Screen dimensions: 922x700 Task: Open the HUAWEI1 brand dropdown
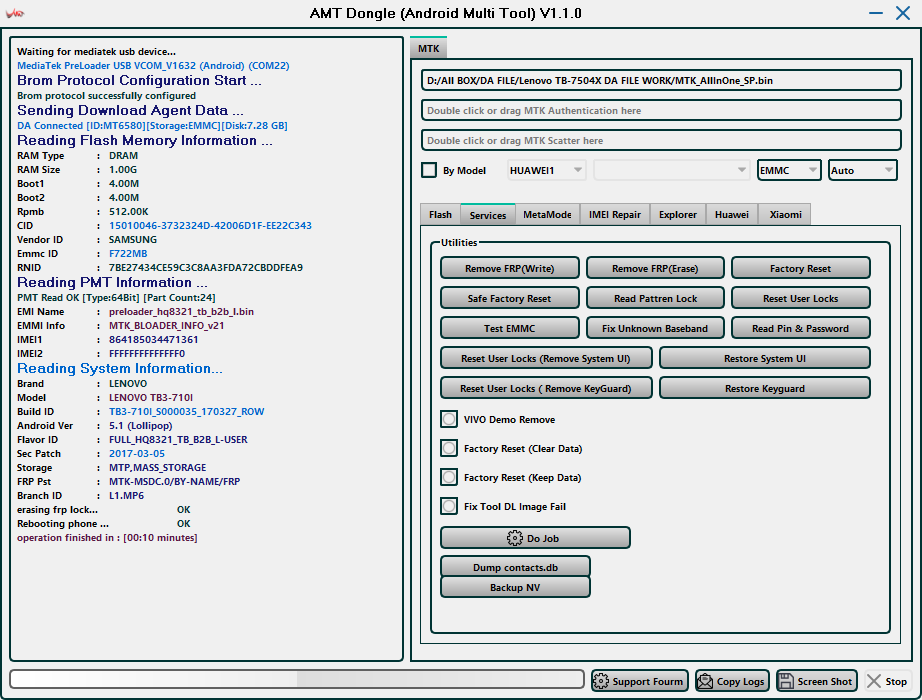pos(547,170)
